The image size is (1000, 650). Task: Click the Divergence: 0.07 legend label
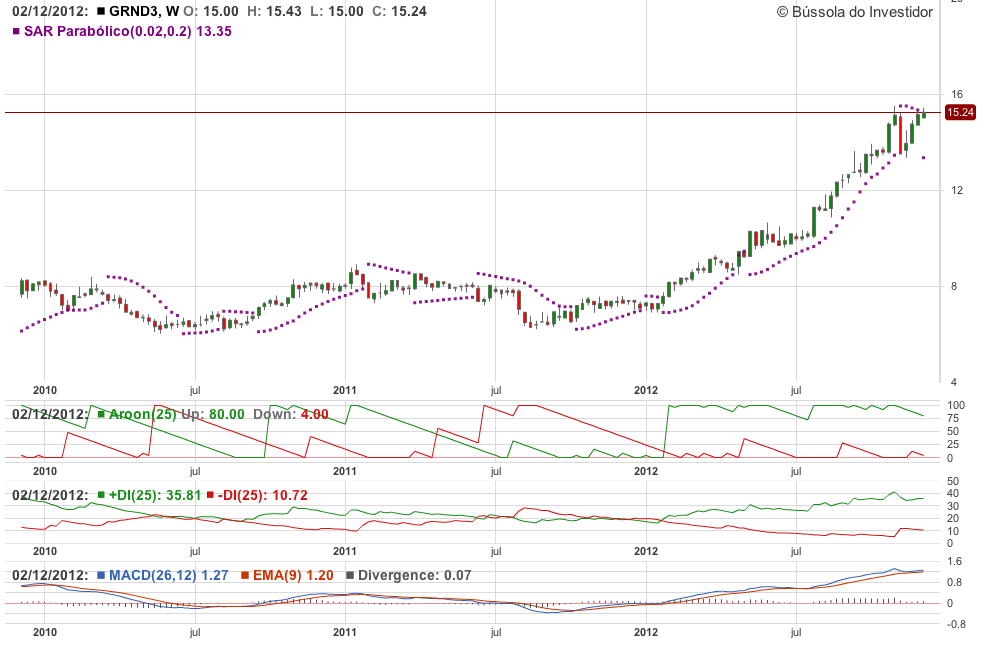click(x=415, y=575)
